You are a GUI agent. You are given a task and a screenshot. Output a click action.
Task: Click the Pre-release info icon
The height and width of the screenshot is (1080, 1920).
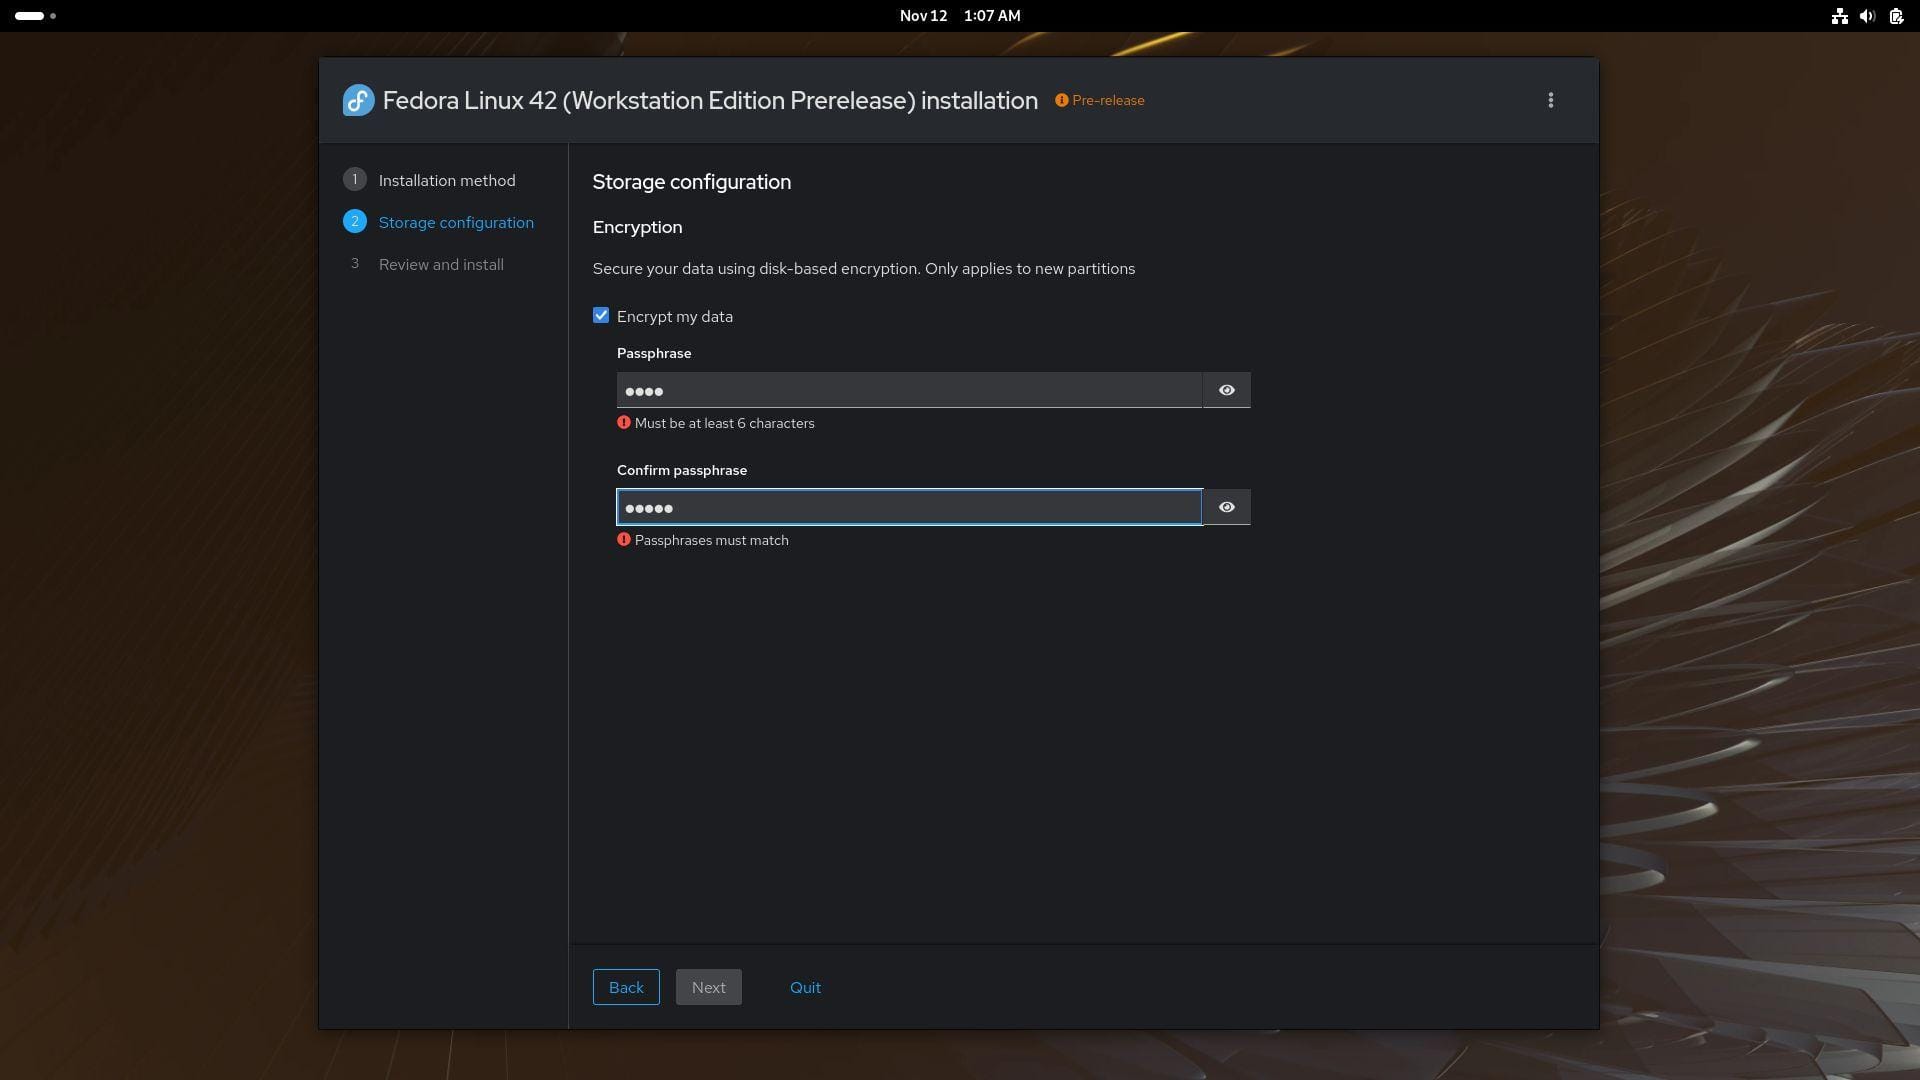point(1061,100)
